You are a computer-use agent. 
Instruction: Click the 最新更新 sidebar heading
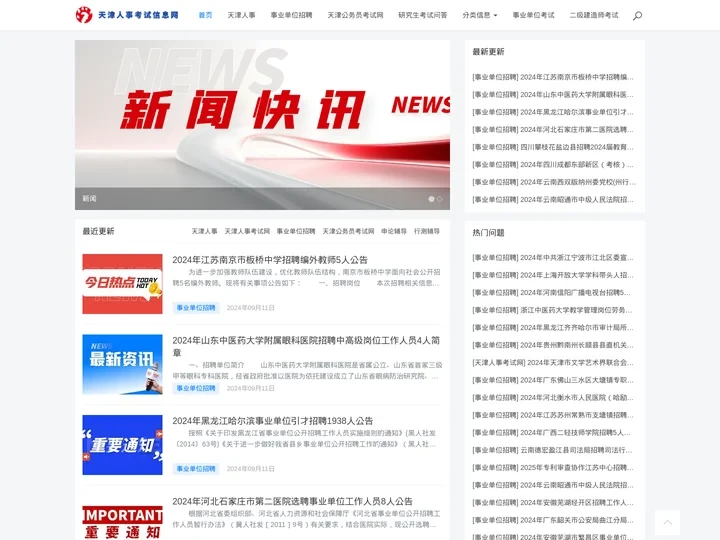point(489,51)
